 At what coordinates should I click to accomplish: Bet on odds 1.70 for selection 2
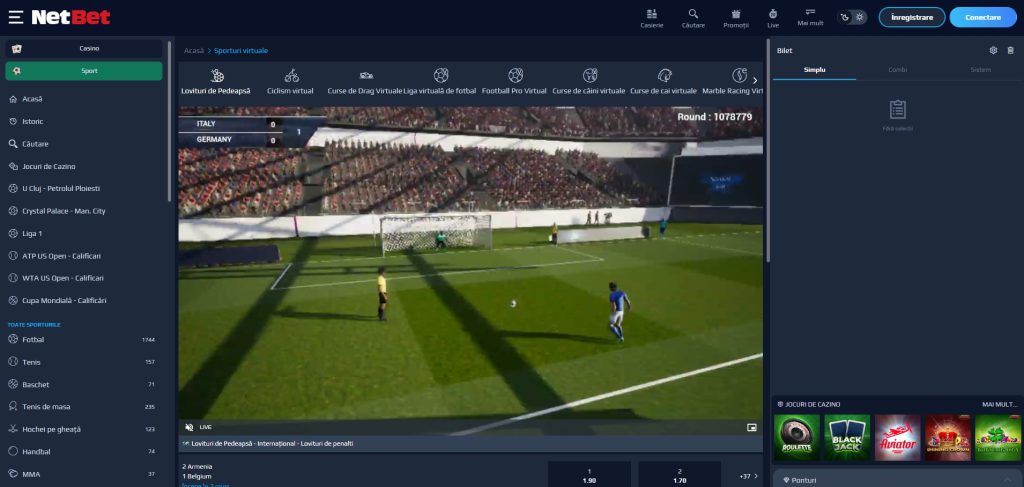pos(679,475)
